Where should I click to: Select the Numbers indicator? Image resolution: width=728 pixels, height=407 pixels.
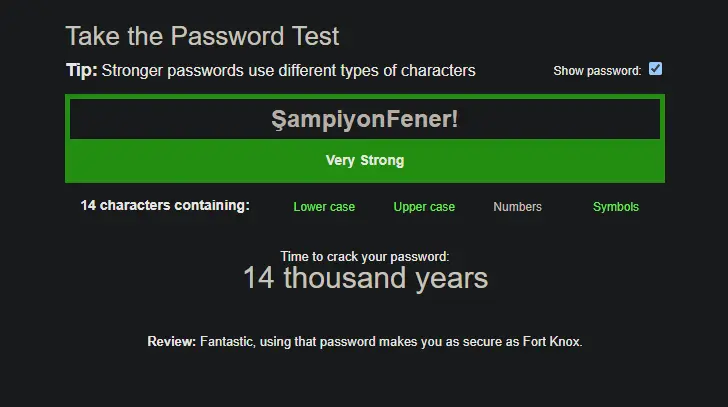pyautogui.click(x=518, y=207)
